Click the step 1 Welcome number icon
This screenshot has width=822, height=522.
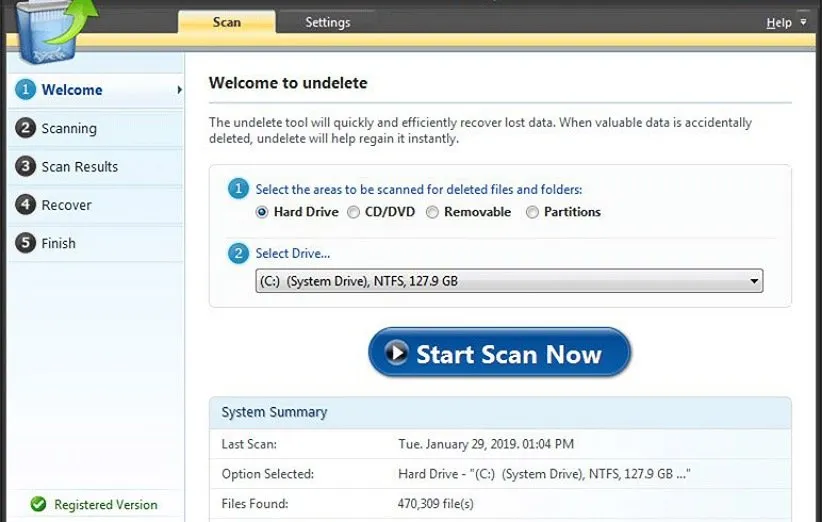coord(26,90)
